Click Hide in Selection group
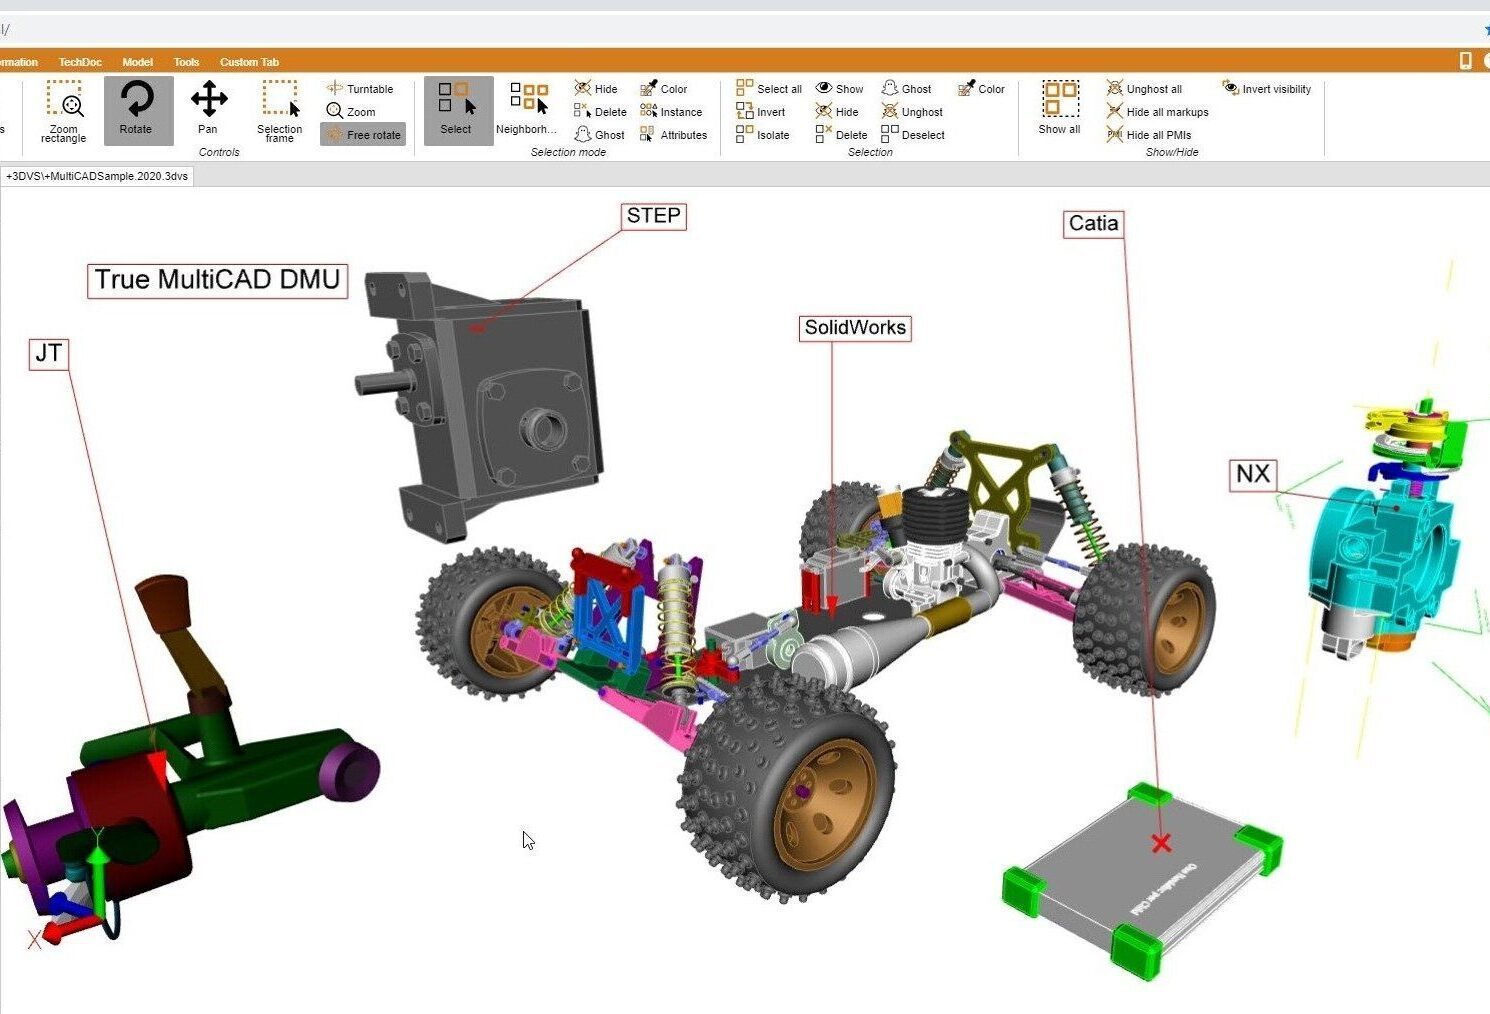The width and height of the screenshot is (1490, 1014). (x=837, y=112)
